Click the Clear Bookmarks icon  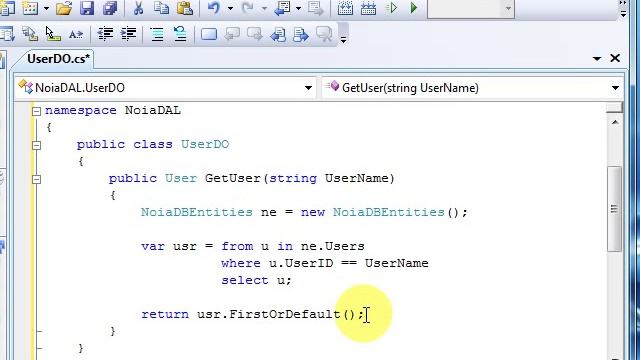pyautogui.click(x=324, y=34)
